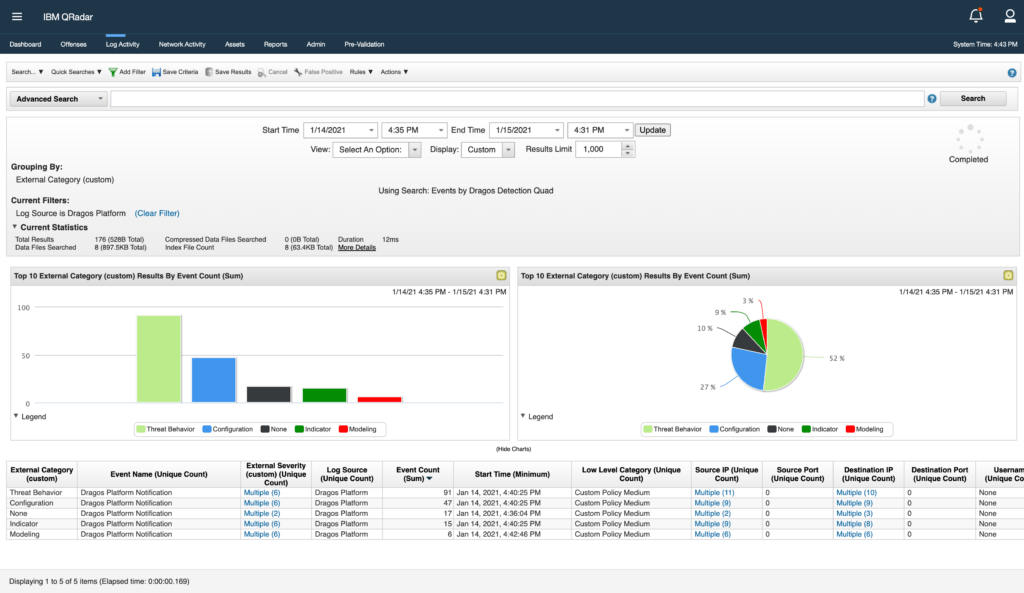Click the tall Threat Behavior bar
This screenshot has width=1024, height=593.
click(x=159, y=359)
